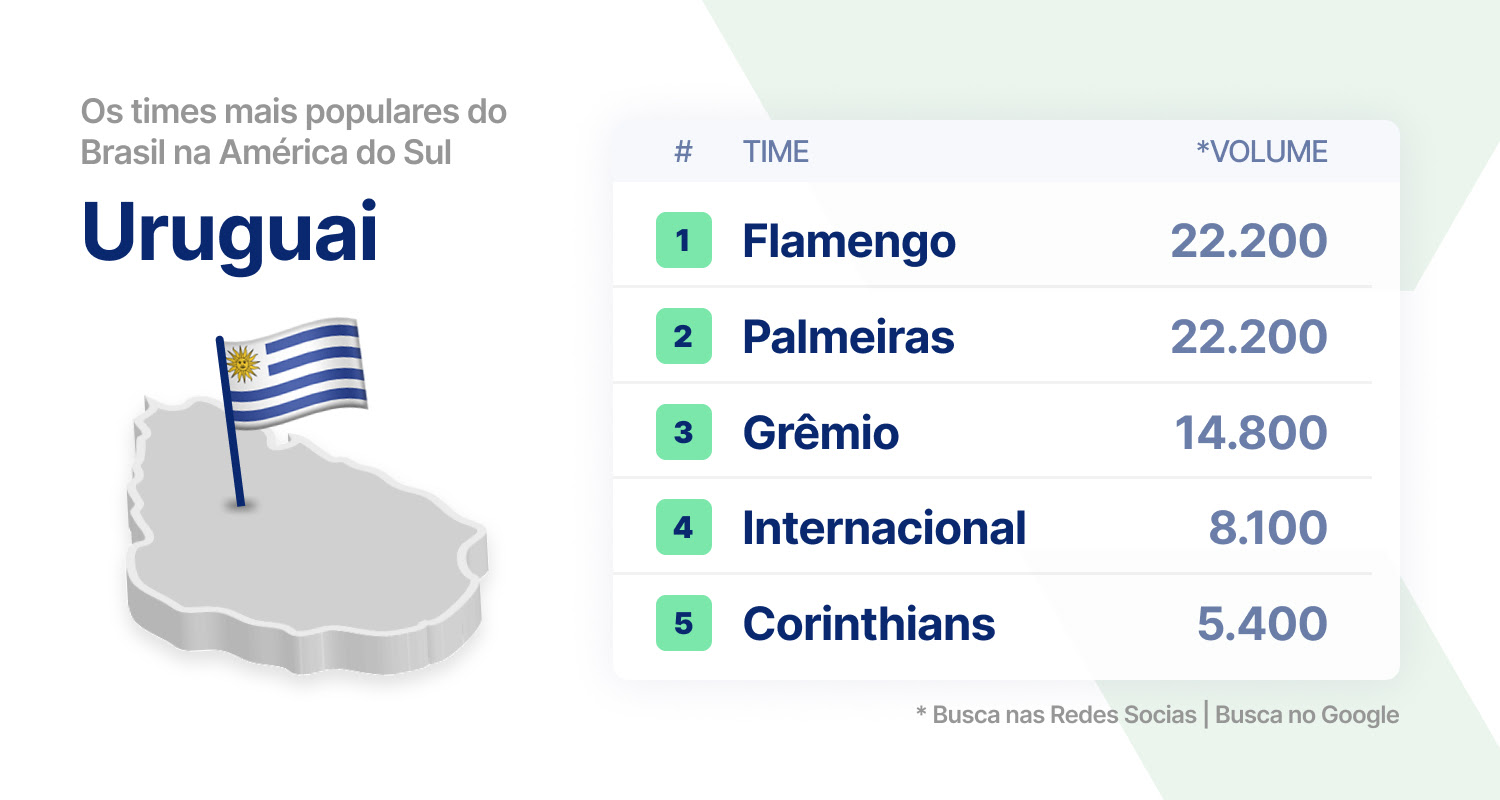The image size is (1500, 800).
Task: Select the green rank 3 badge
Action: click(684, 432)
